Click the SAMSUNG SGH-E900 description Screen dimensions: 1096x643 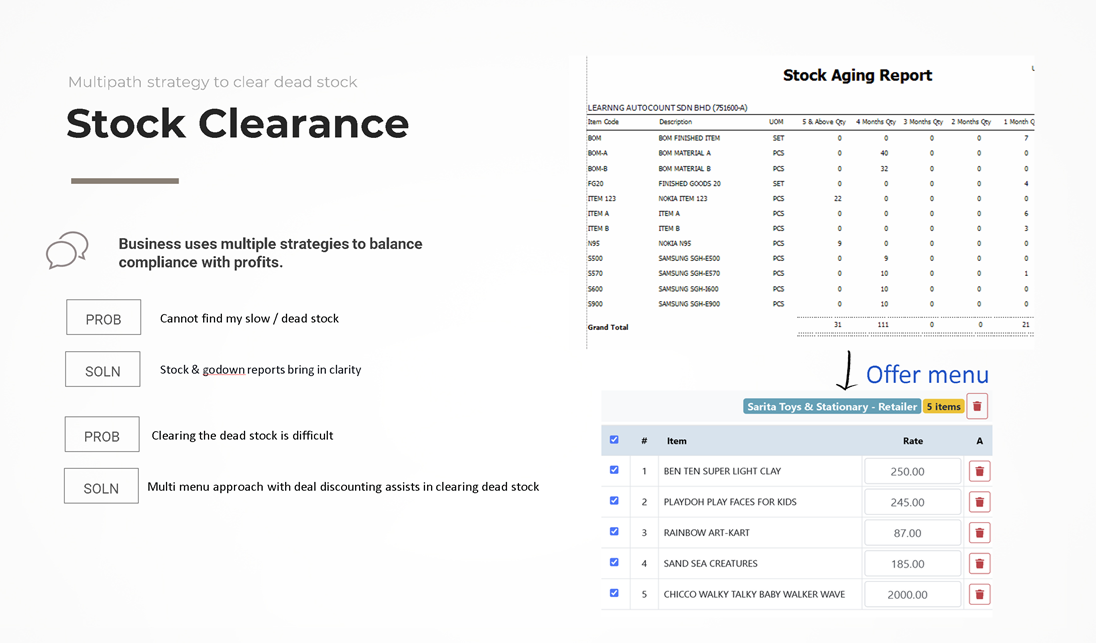click(689, 304)
